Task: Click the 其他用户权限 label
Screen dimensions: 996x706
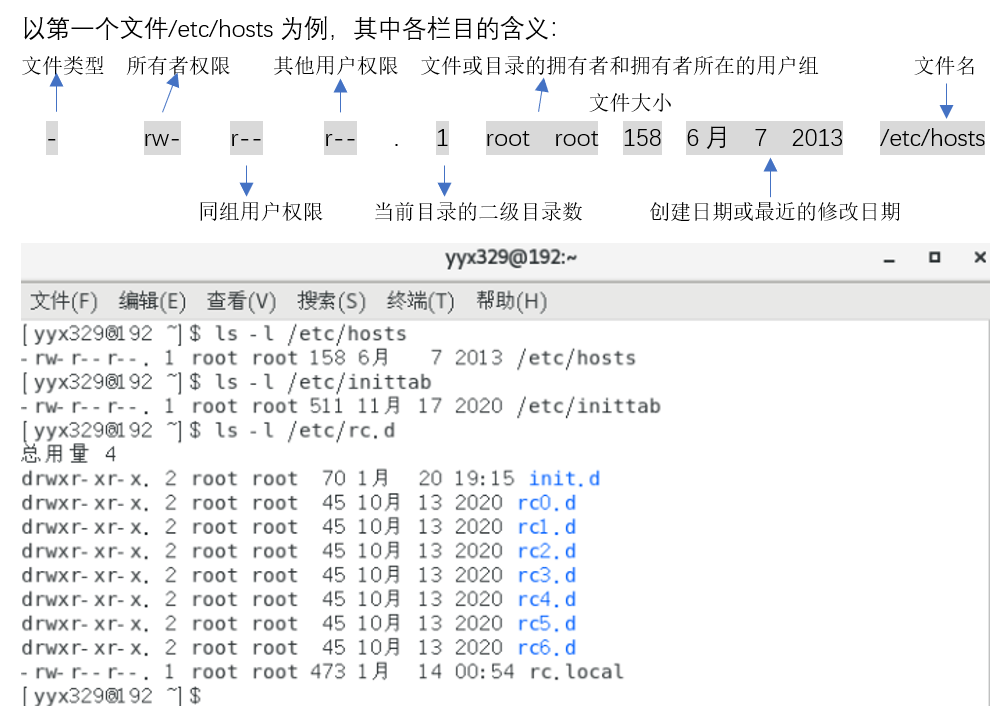Action: click(x=336, y=65)
